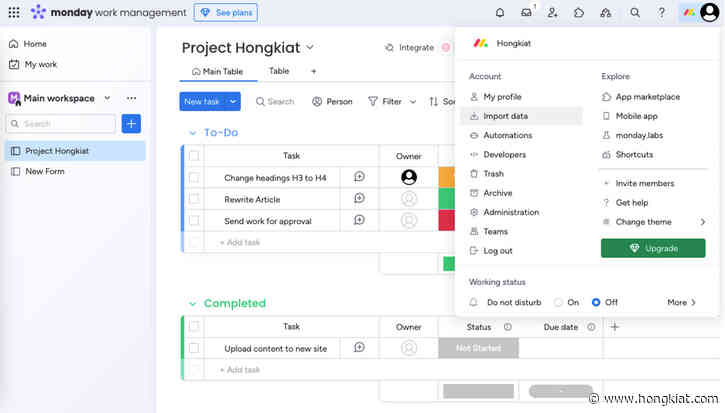Assign an owner to Send work for approval

click(x=409, y=221)
